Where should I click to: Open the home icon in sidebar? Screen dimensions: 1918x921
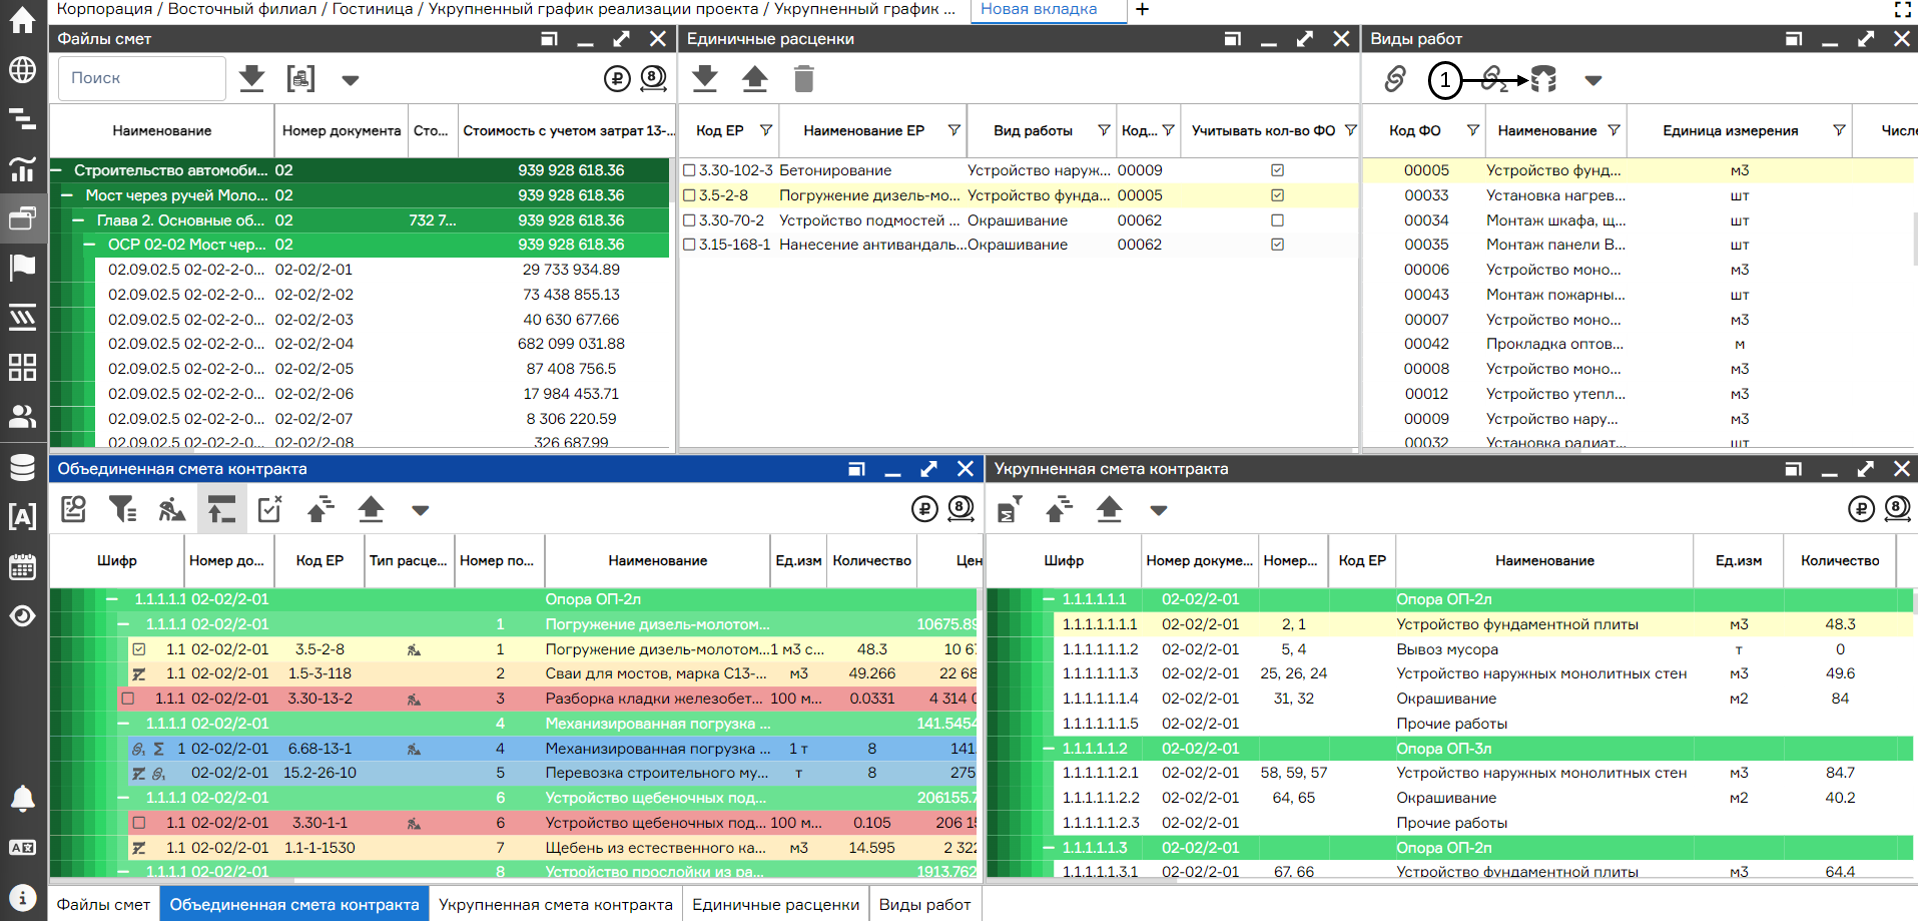pyautogui.click(x=22, y=20)
